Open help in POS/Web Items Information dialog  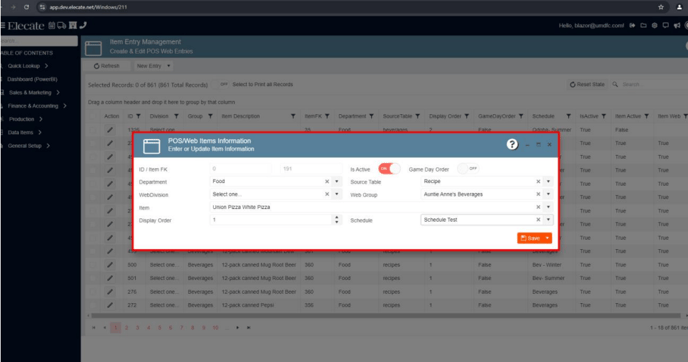tap(512, 144)
